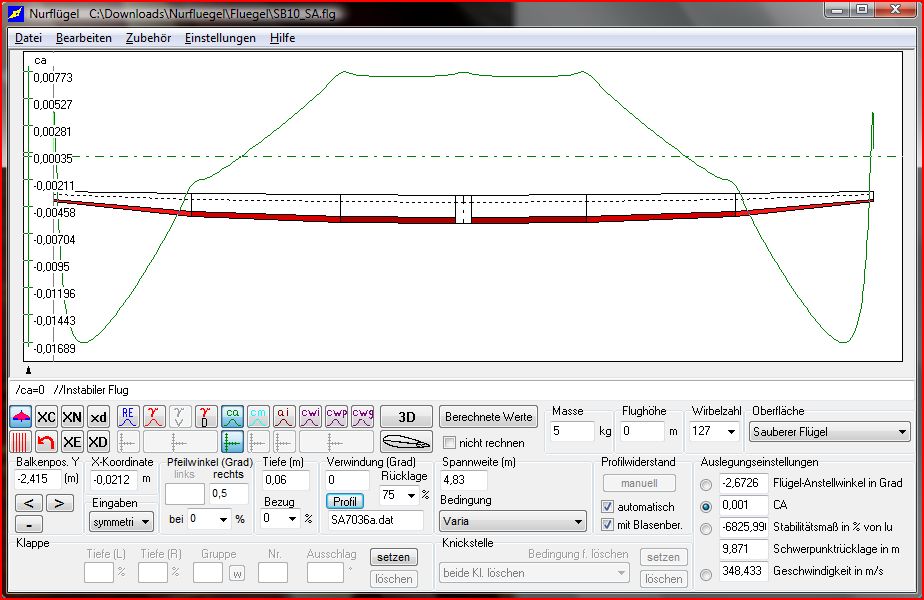Expand the Bedingung 'Varia' dropdown
This screenshot has width=924, height=600.
point(513,521)
